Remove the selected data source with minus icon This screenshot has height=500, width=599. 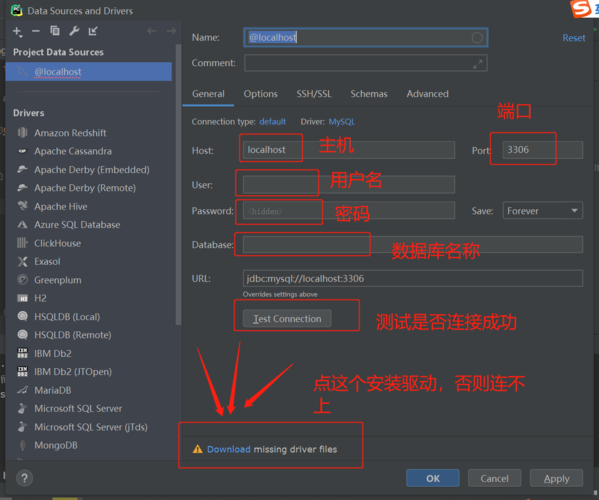coord(36,31)
